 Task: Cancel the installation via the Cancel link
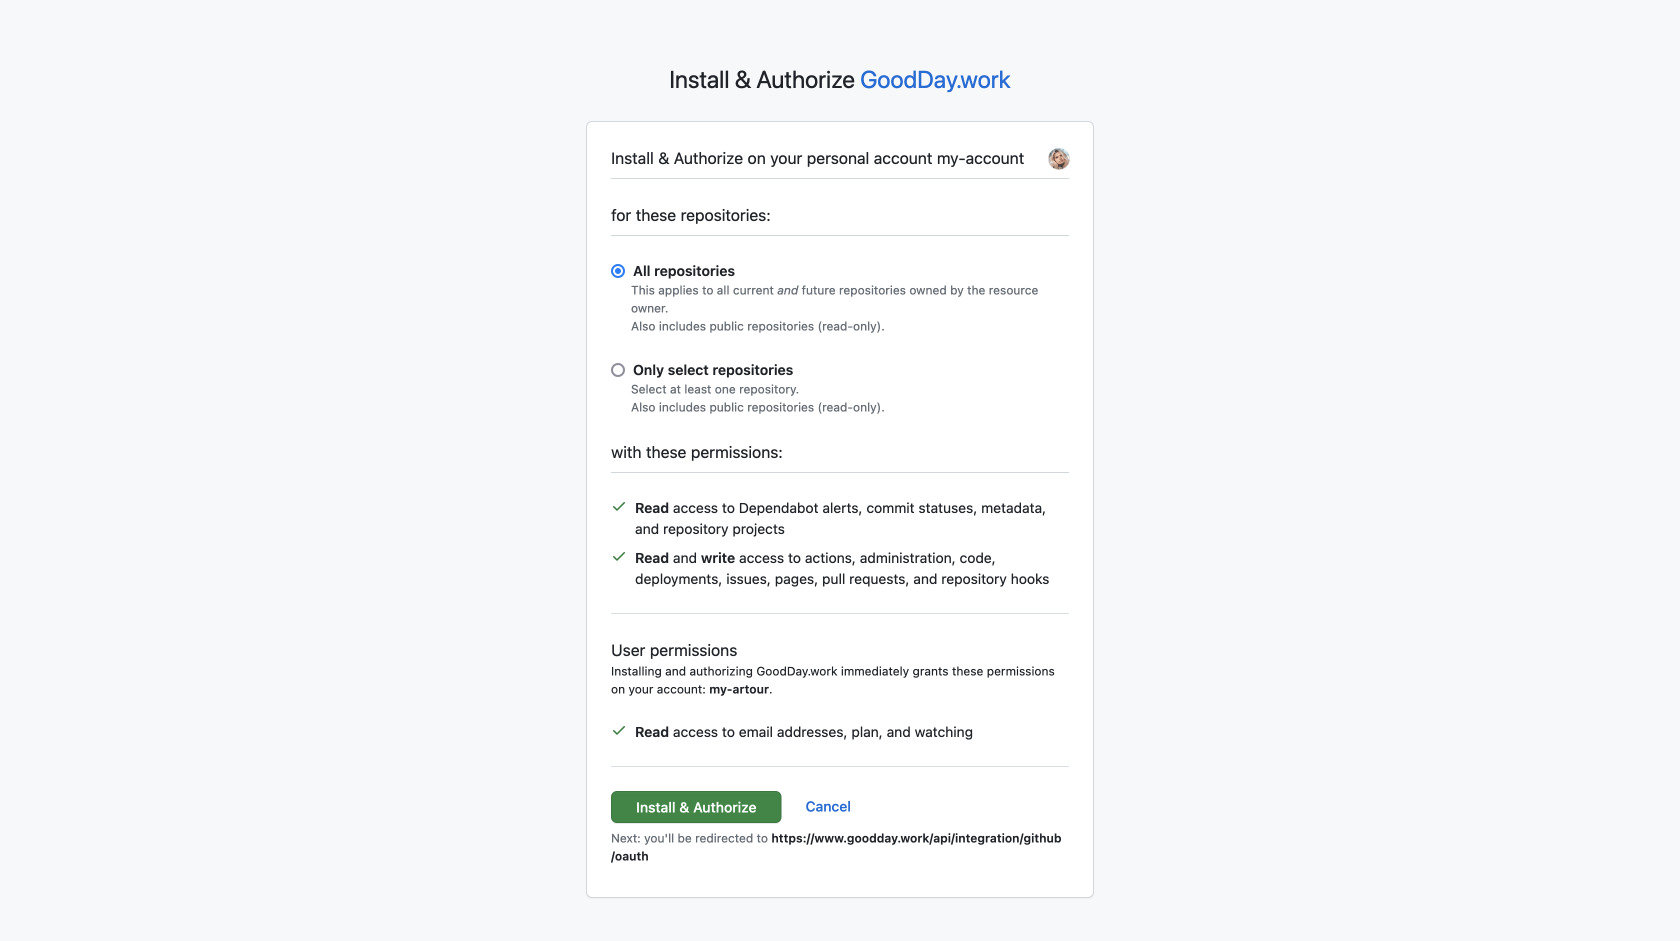tap(828, 807)
